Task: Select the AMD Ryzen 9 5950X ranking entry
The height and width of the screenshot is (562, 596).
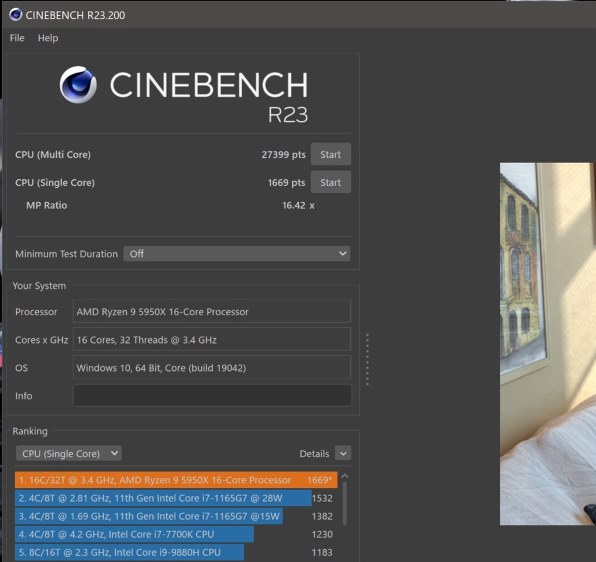Action: click(x=176, y=480)
